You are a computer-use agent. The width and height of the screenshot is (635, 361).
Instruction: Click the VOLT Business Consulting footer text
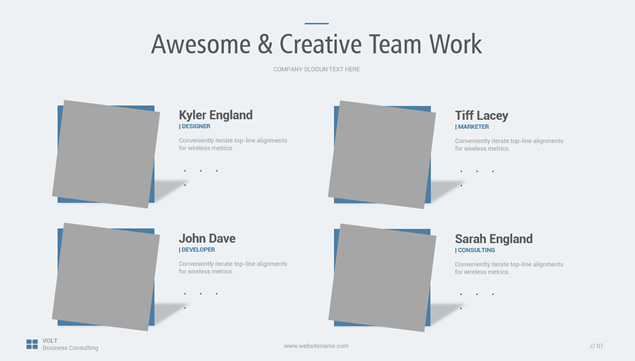click(x=70, y=344)
